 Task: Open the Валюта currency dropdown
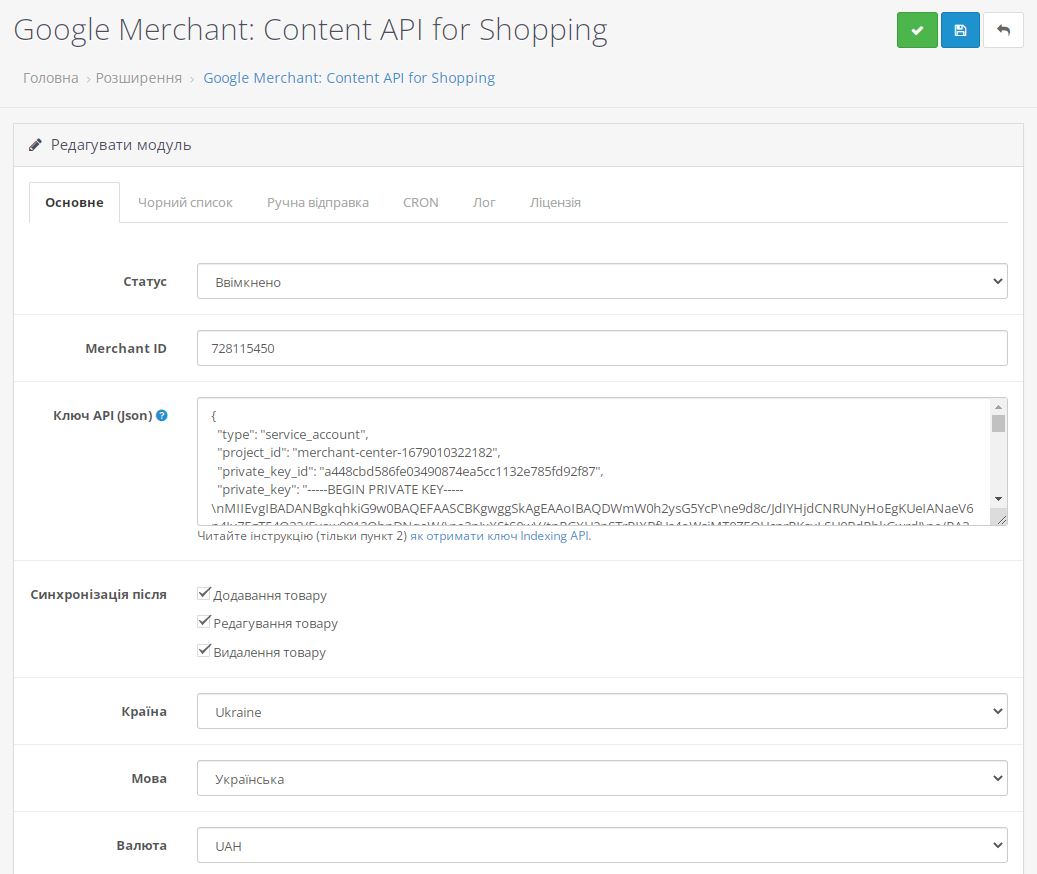[x=603, y=844]
